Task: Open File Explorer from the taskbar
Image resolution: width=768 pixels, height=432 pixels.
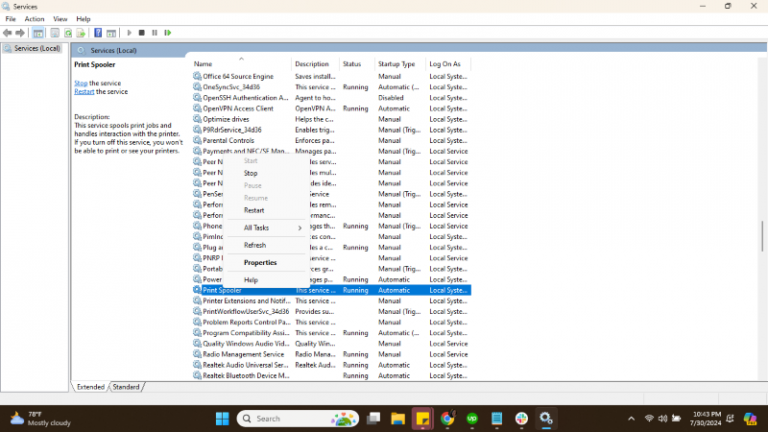Action: point(398,418)
